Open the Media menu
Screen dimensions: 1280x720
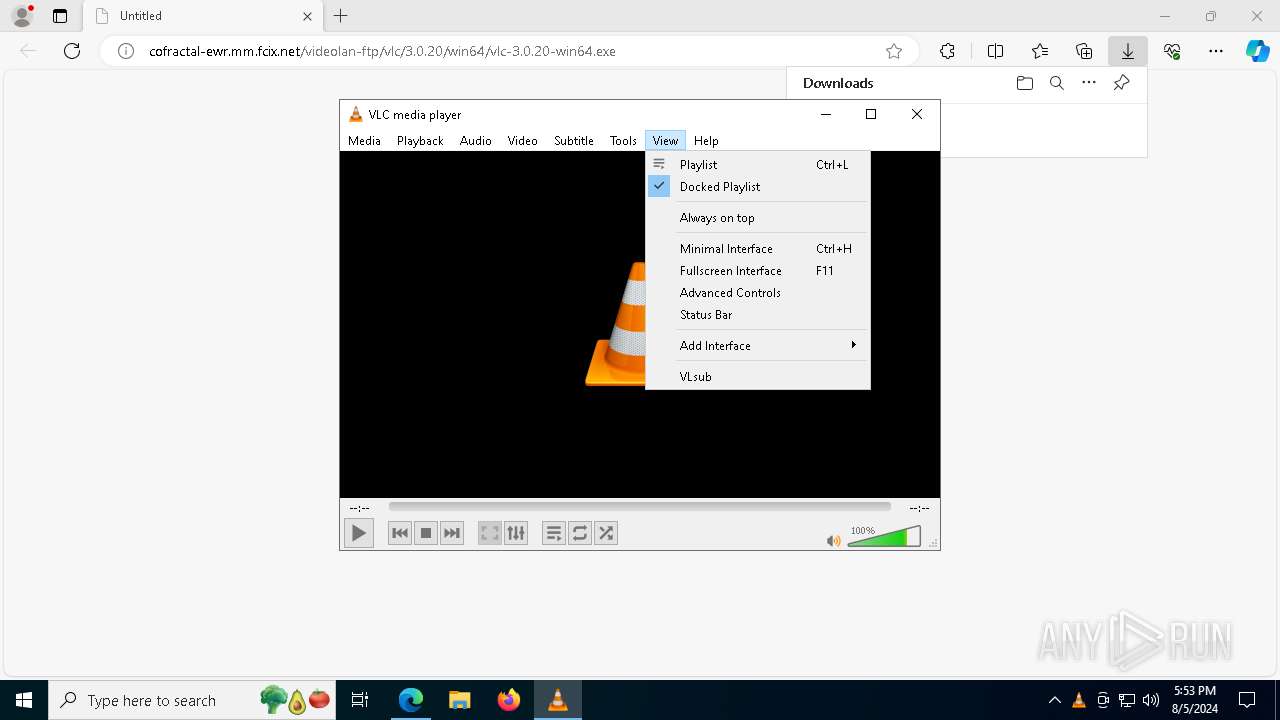pos(364,141)
